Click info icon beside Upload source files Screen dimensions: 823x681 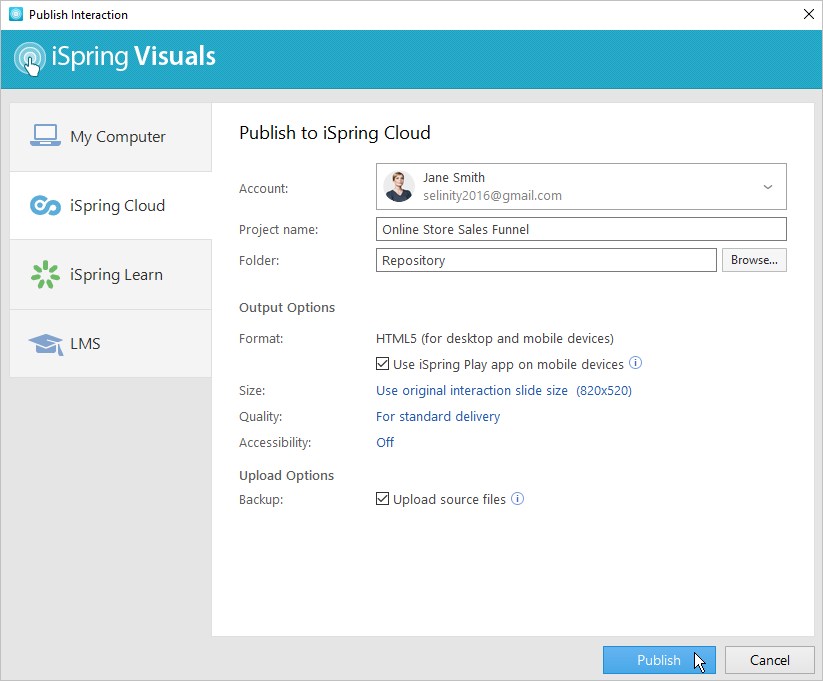tap(518, 498)
